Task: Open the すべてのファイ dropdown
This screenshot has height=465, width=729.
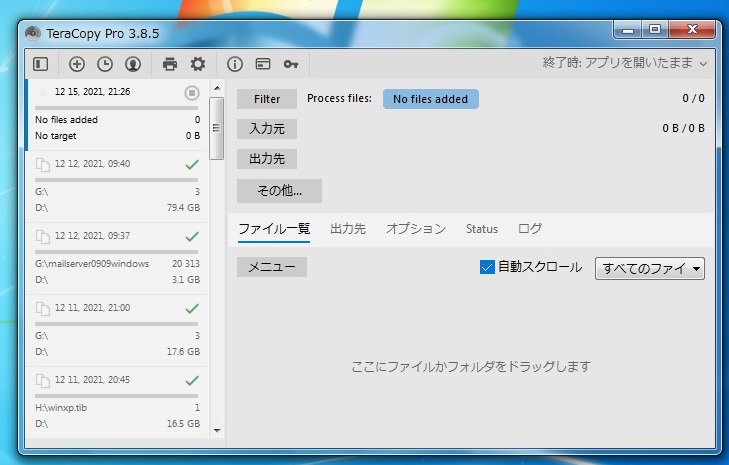Action: [x=649, y=268]
